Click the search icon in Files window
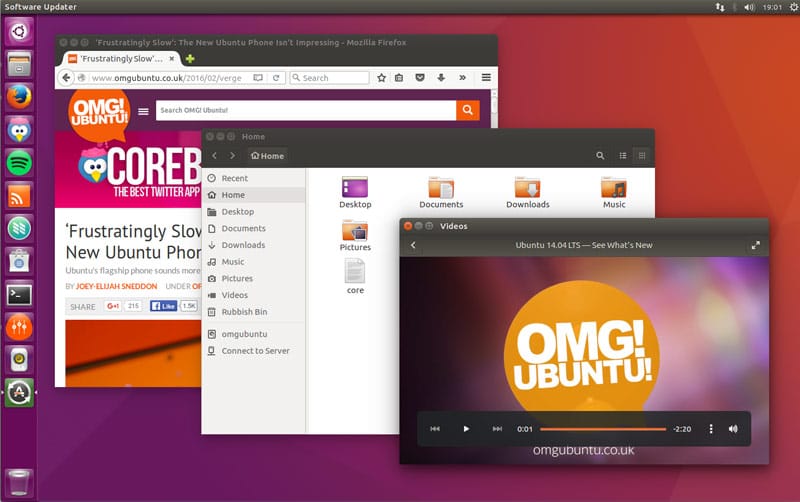This screenshot has height=502, width=800. pyautogui.click(x=600, y=156)
